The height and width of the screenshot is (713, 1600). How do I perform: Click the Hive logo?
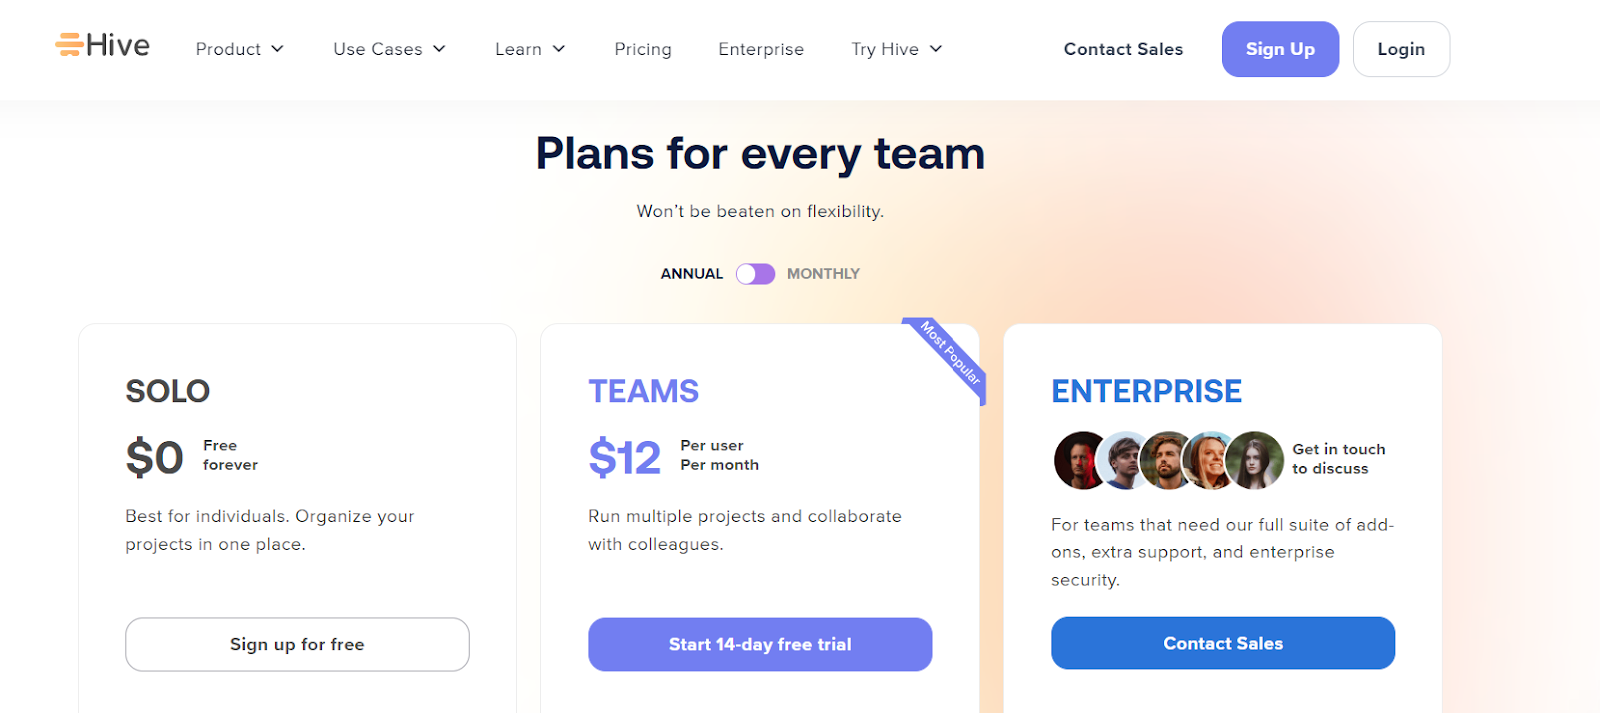point(103,44)
